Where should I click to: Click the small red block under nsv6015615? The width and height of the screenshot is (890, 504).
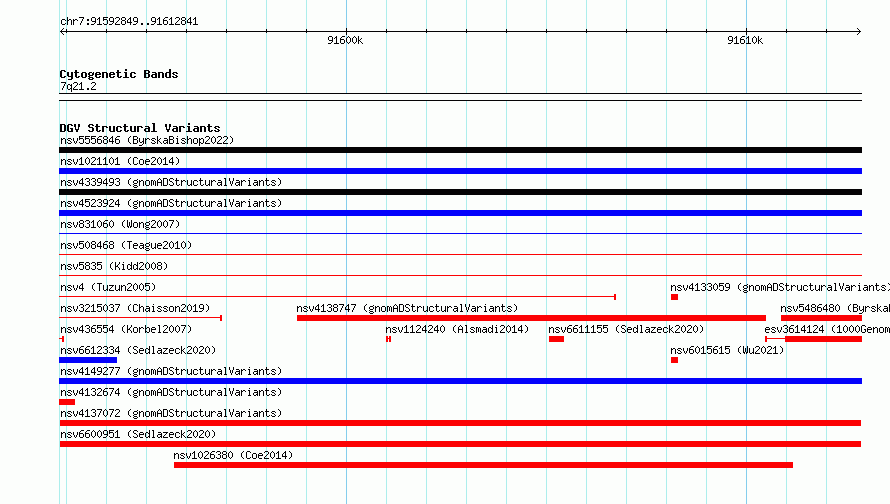pyautogui.click(x=674, y=360)
